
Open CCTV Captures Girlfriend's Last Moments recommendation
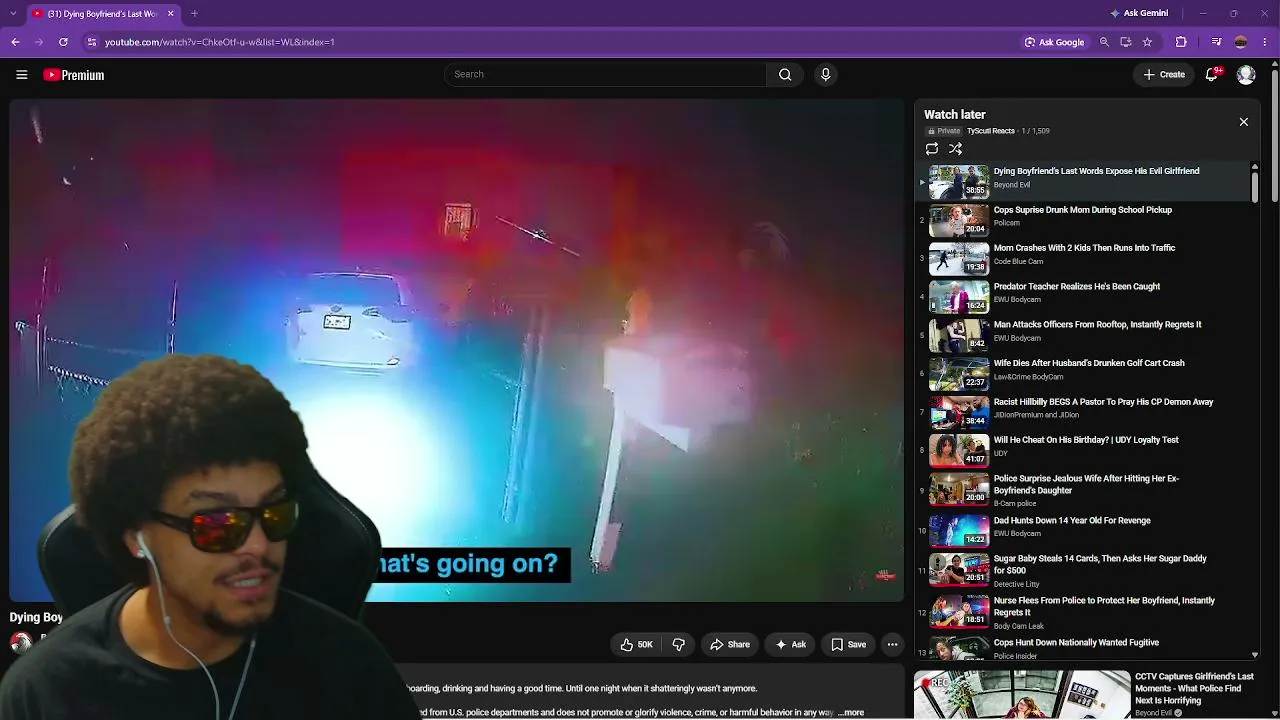pyautogui.click(x=1194, y=688)
